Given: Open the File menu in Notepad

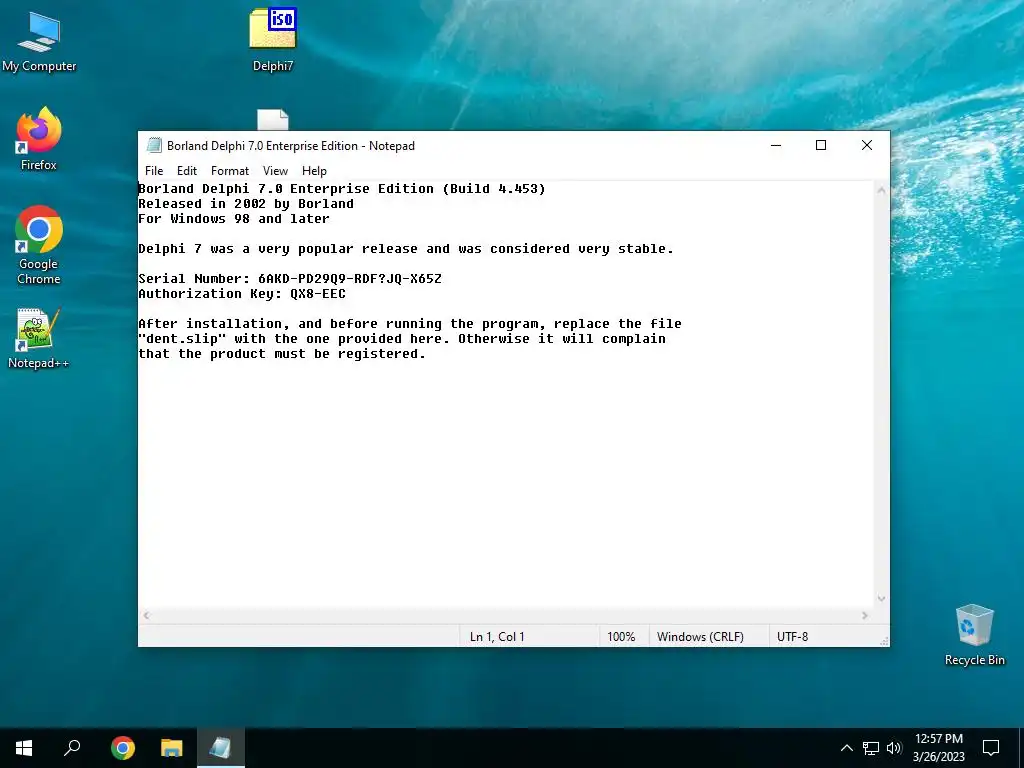Looking at the screenshot, I should [x=154, y=170].
